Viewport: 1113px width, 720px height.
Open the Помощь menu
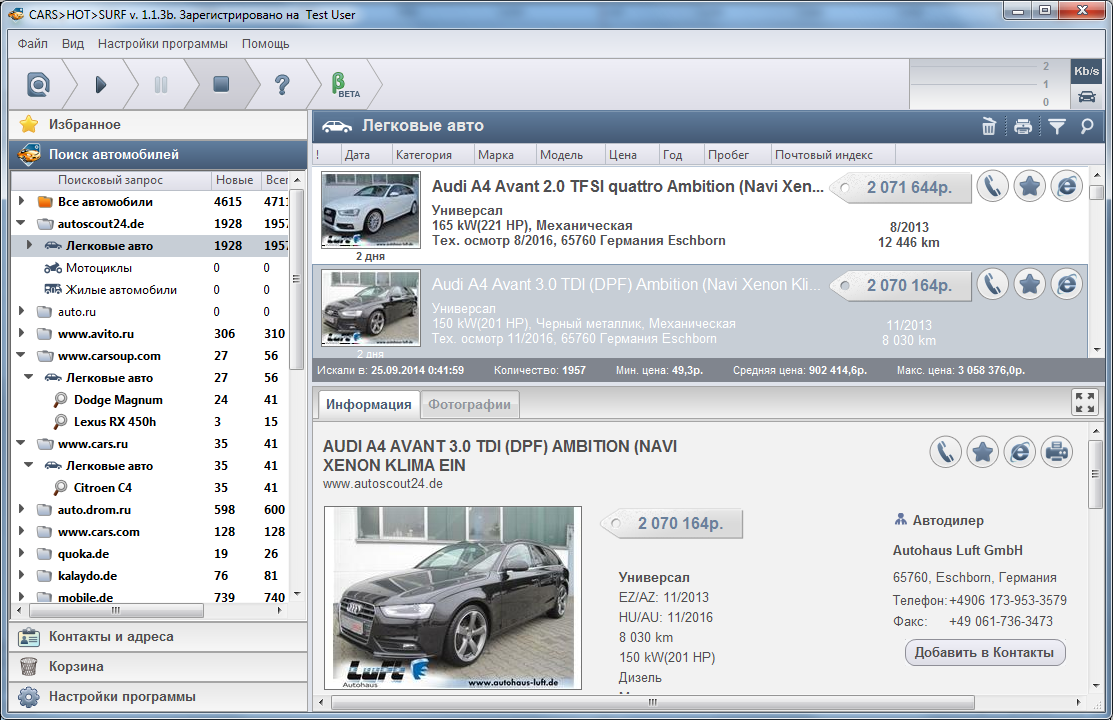(x=265, y=43)
